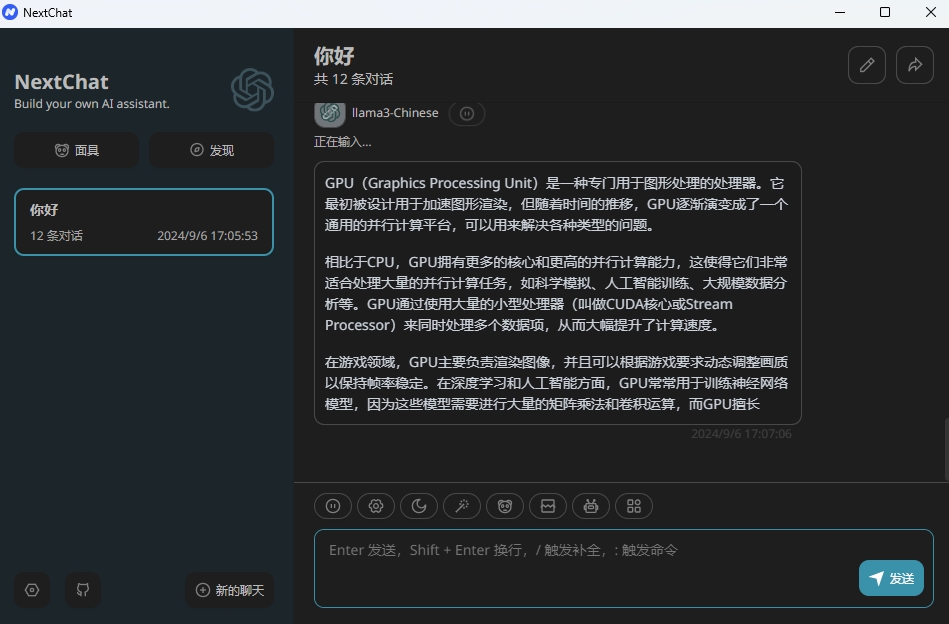The width and height of the screenshot is (949, 624).
Task: Select the 你好 conversation in sidebar
Action: click(x=143, y=222)
